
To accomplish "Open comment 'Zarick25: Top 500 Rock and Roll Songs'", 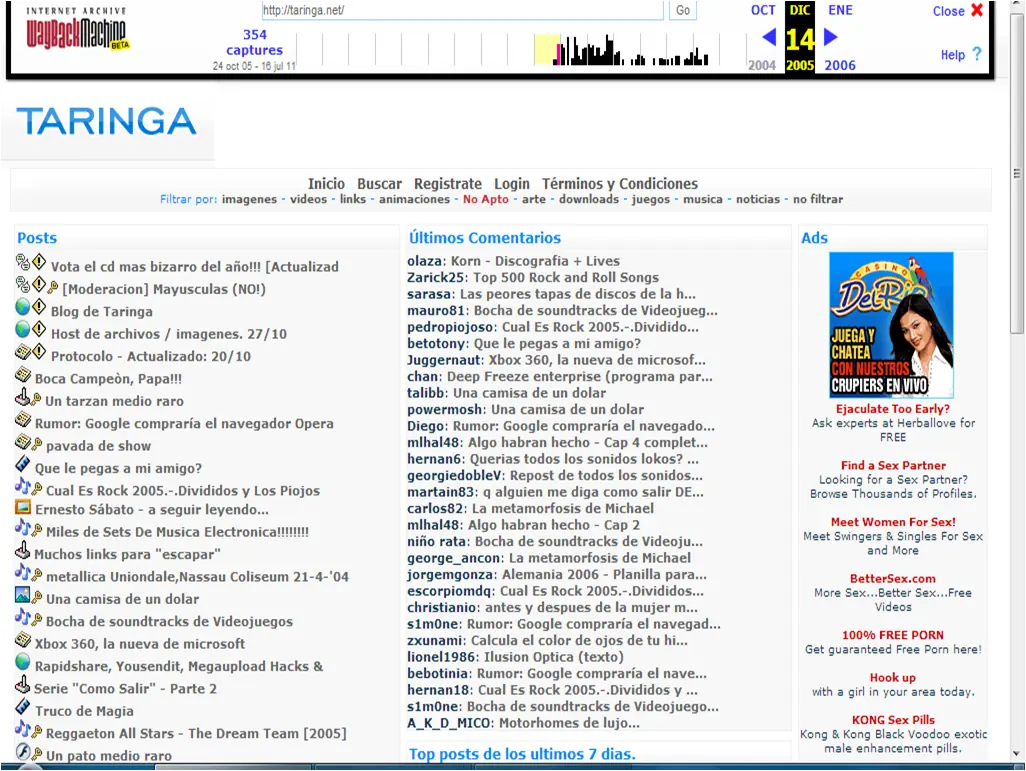I will pos(533,278).
